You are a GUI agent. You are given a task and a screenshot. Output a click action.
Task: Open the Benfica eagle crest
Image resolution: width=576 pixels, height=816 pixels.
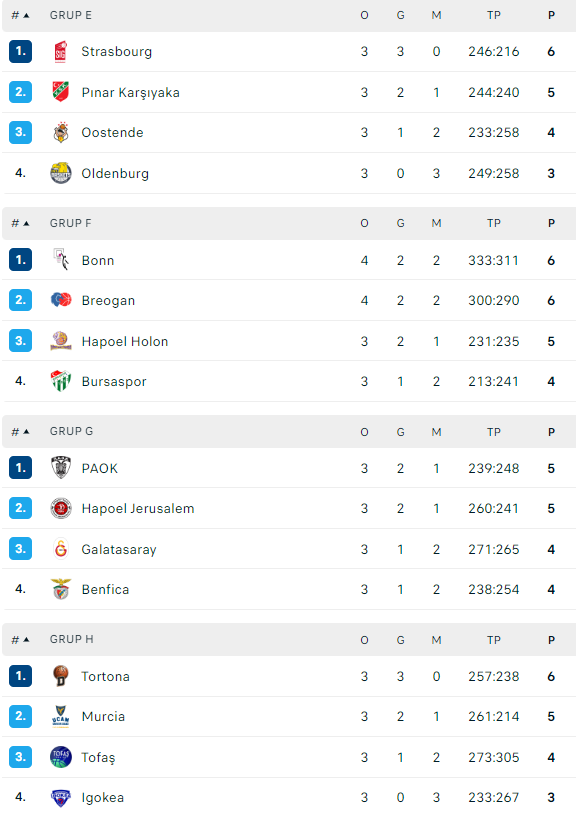click(x=61, y=589)
